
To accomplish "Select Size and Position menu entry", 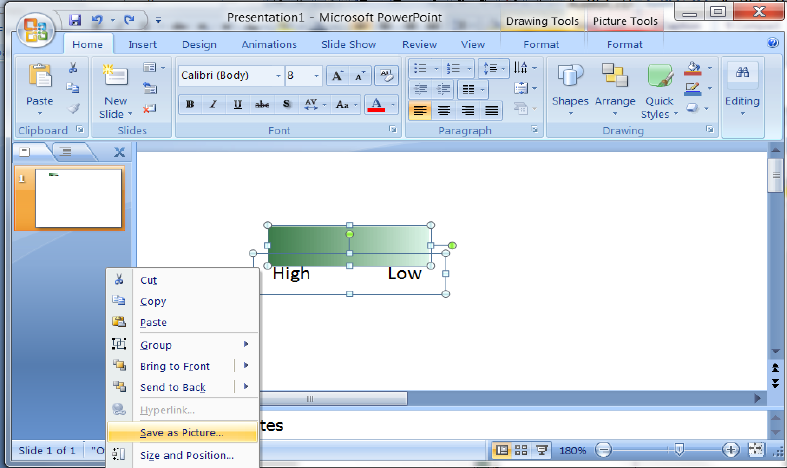I will tap(182, 455).
